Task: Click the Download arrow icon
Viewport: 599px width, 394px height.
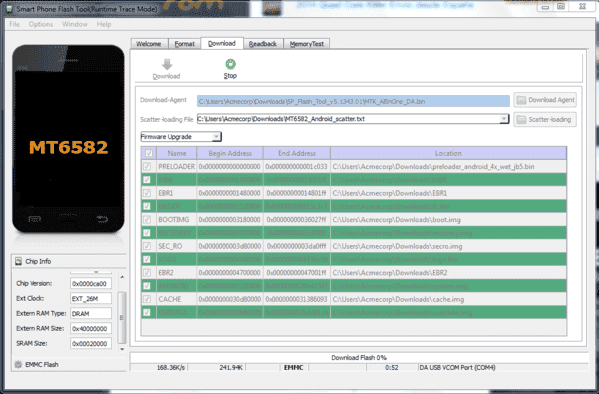Action: click(x=167, y=64)
